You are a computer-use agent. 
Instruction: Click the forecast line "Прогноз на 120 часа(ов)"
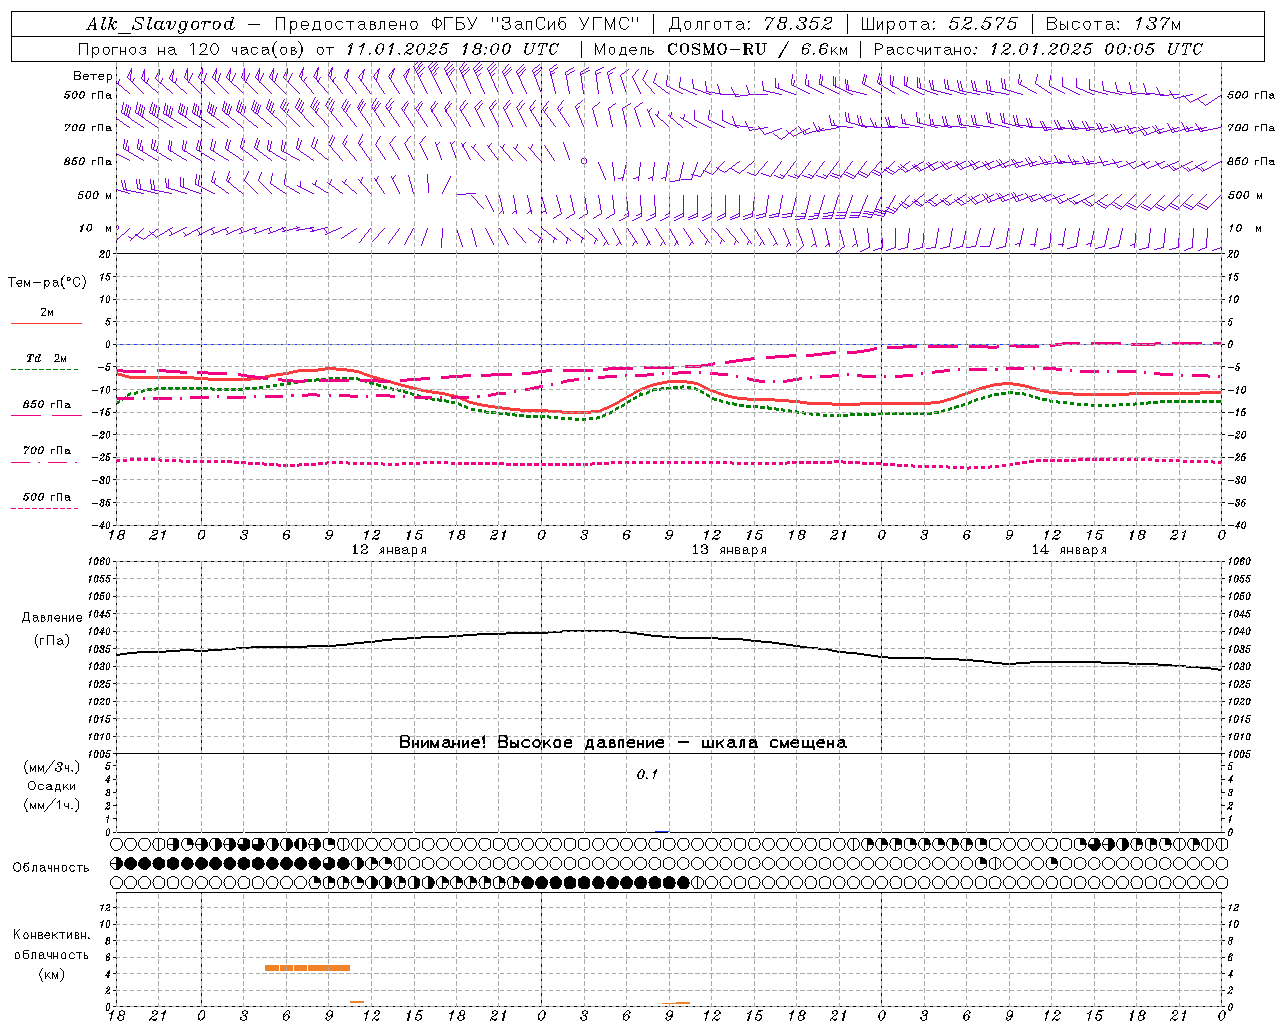coord(193,49)
